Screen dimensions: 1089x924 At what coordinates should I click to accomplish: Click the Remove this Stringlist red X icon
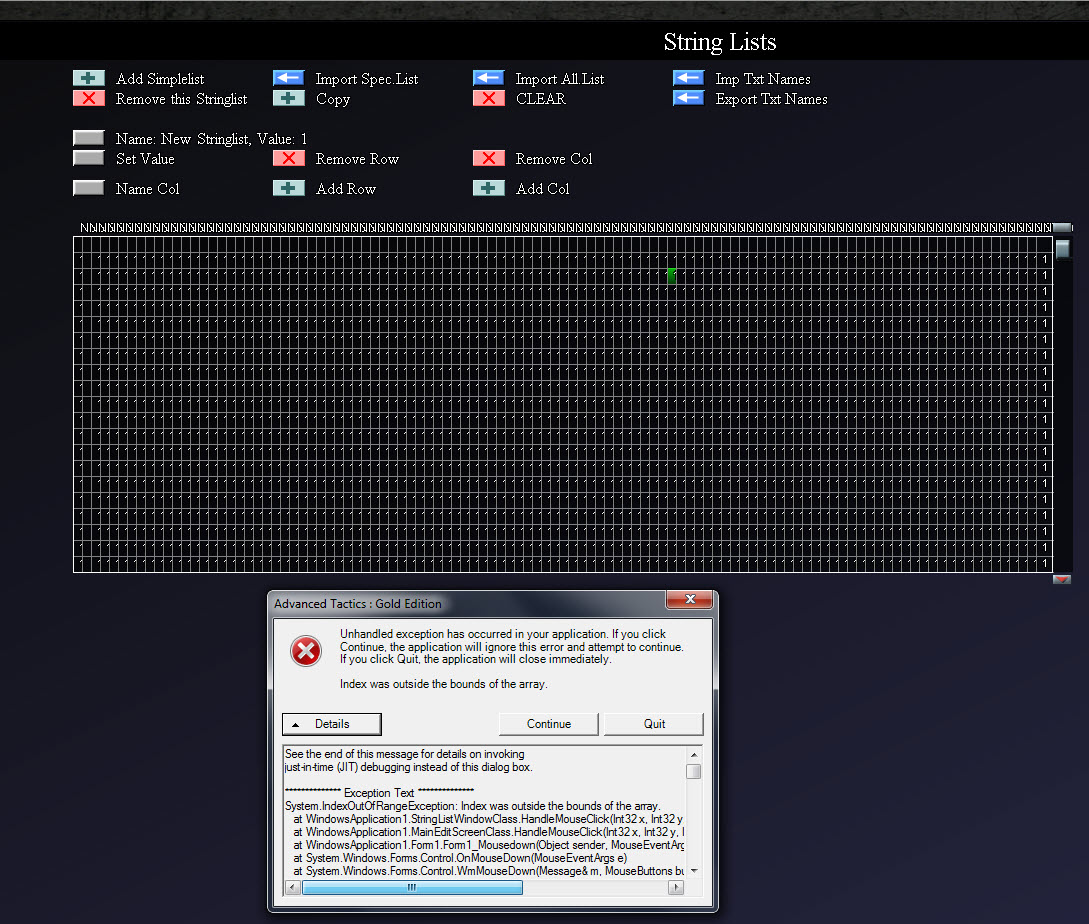click(89, 98)
